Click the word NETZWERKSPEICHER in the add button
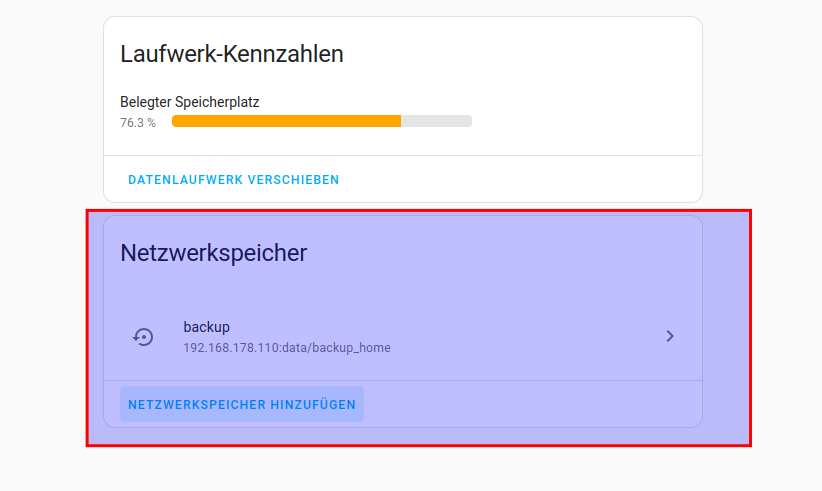The image size is (822, 491). (196, 405)
